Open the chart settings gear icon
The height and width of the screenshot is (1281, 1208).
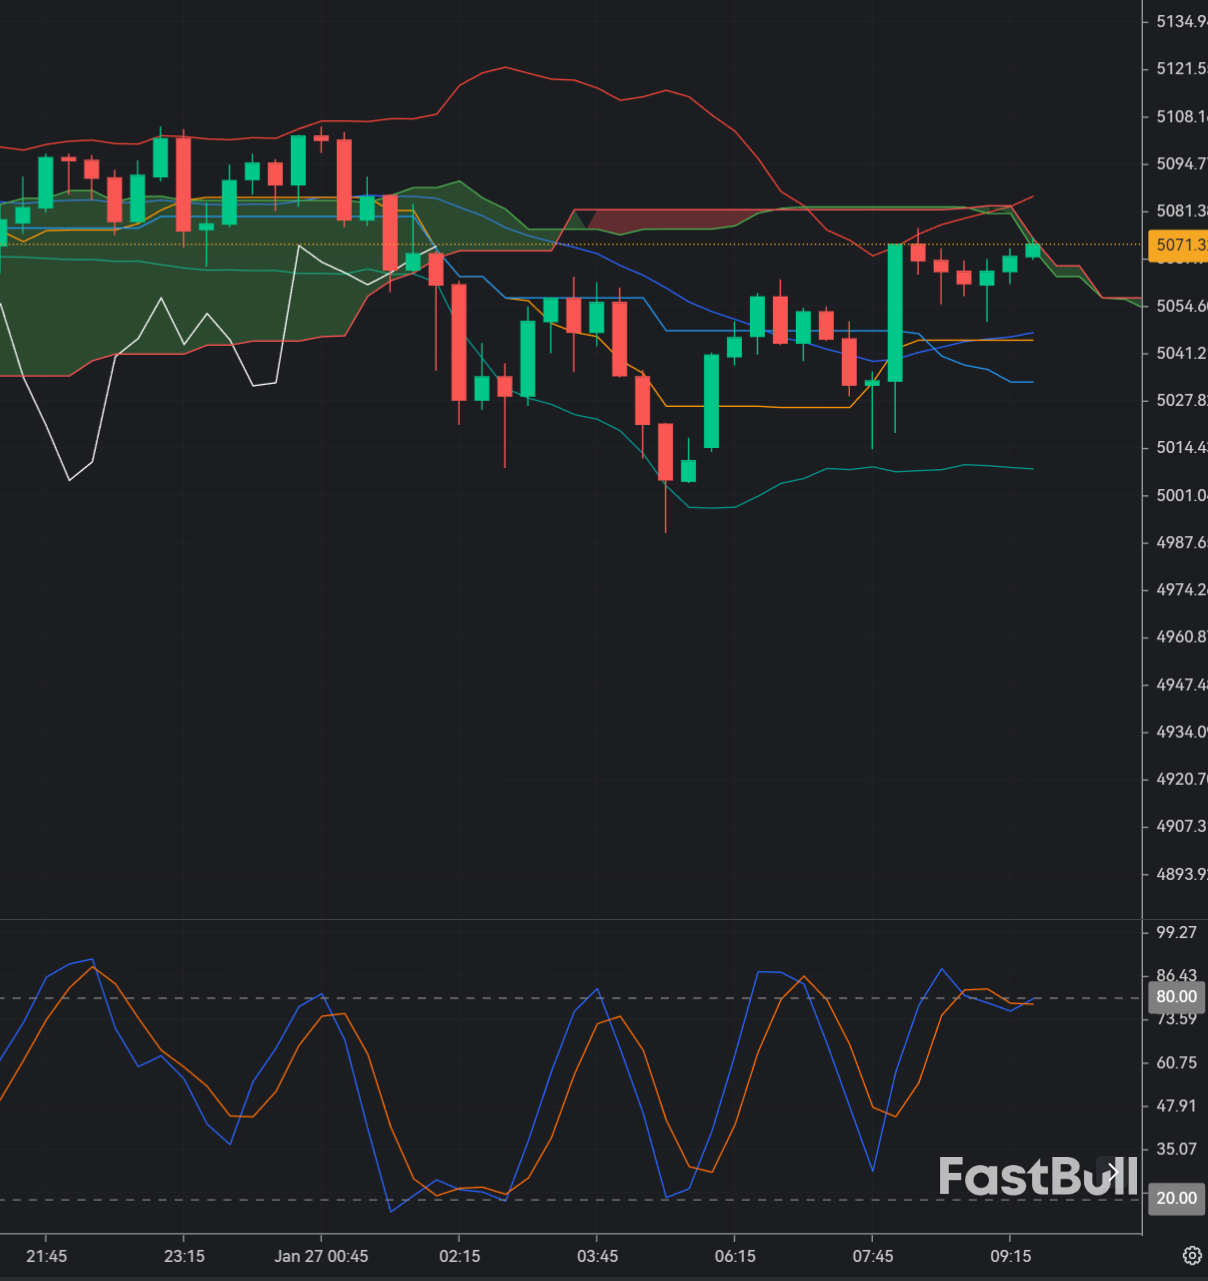click(1191, 1254)
